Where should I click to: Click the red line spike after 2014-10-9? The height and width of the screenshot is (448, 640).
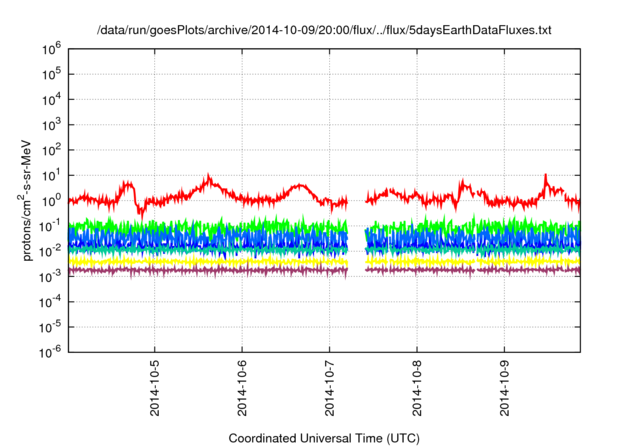pos(546,179)
